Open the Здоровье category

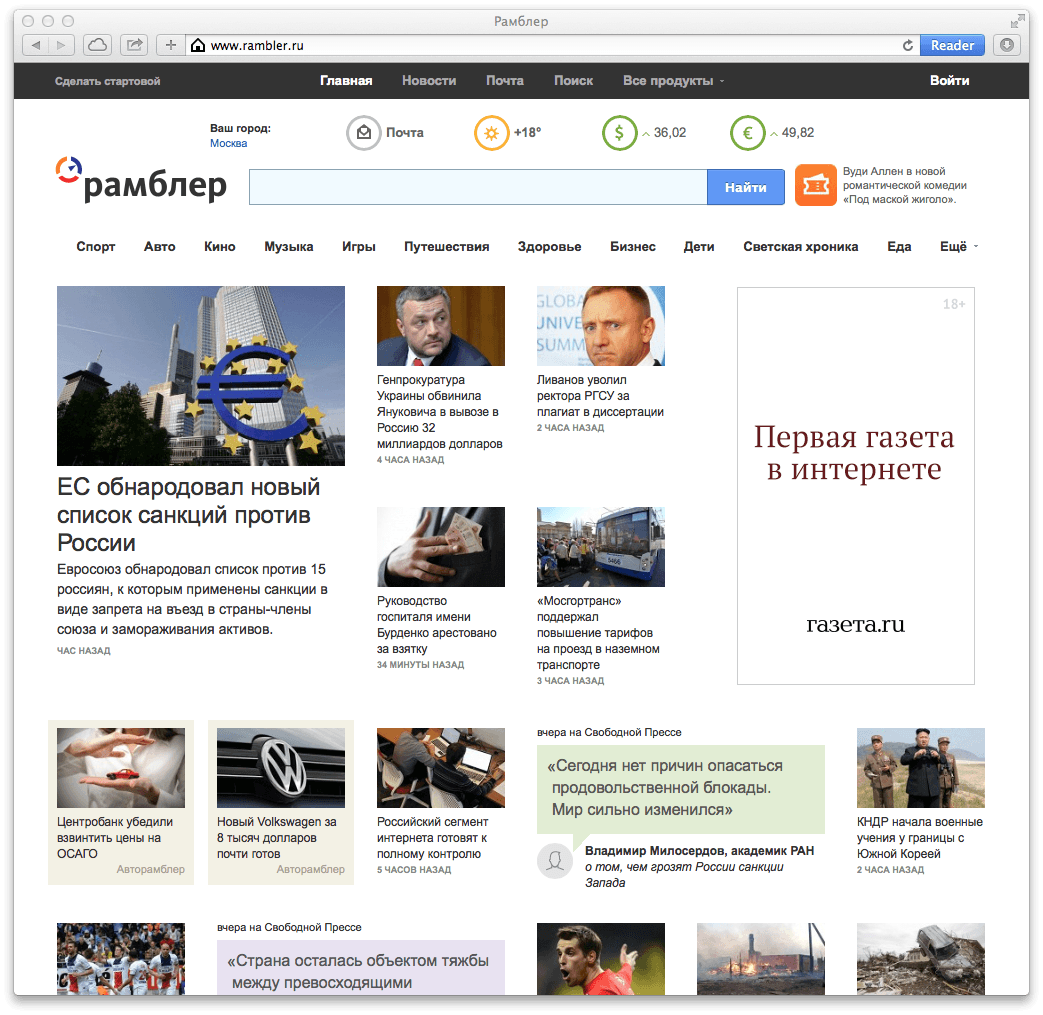549,247
